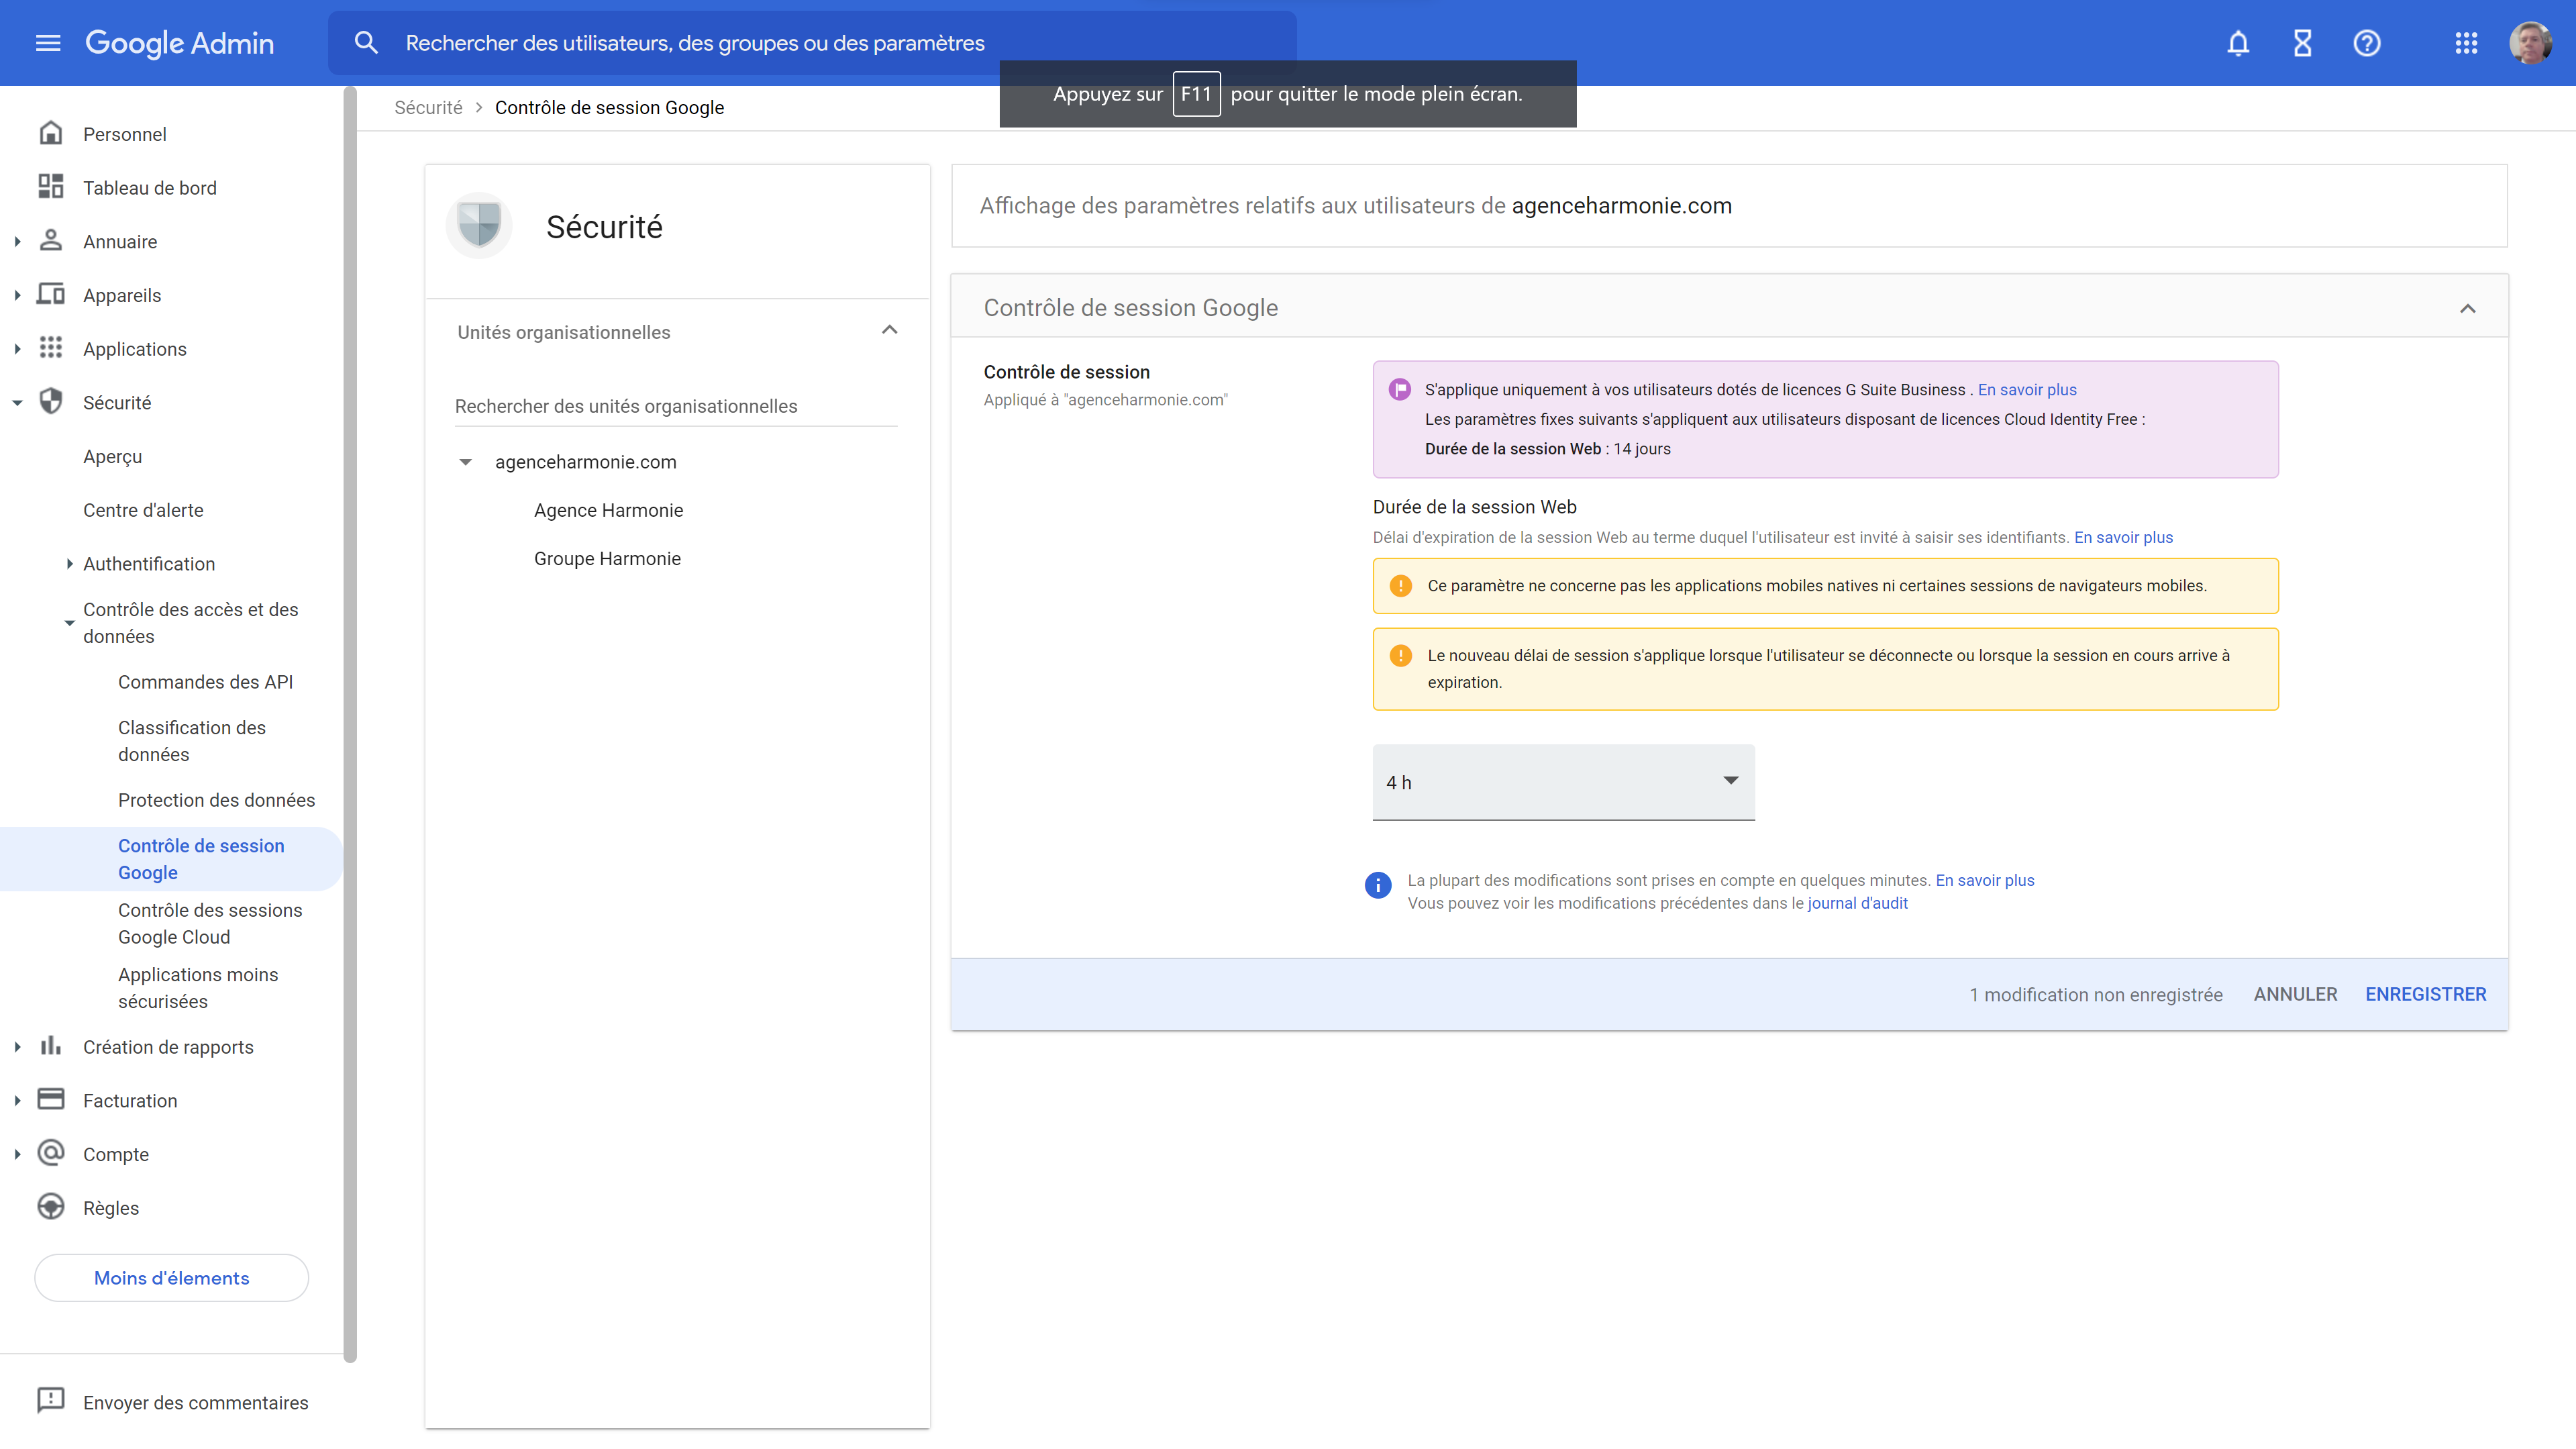The width and height of the screenshot is (2576, 1449).
Task: Click the sidebar vertical scrollbar
Action: coord(350,724)
